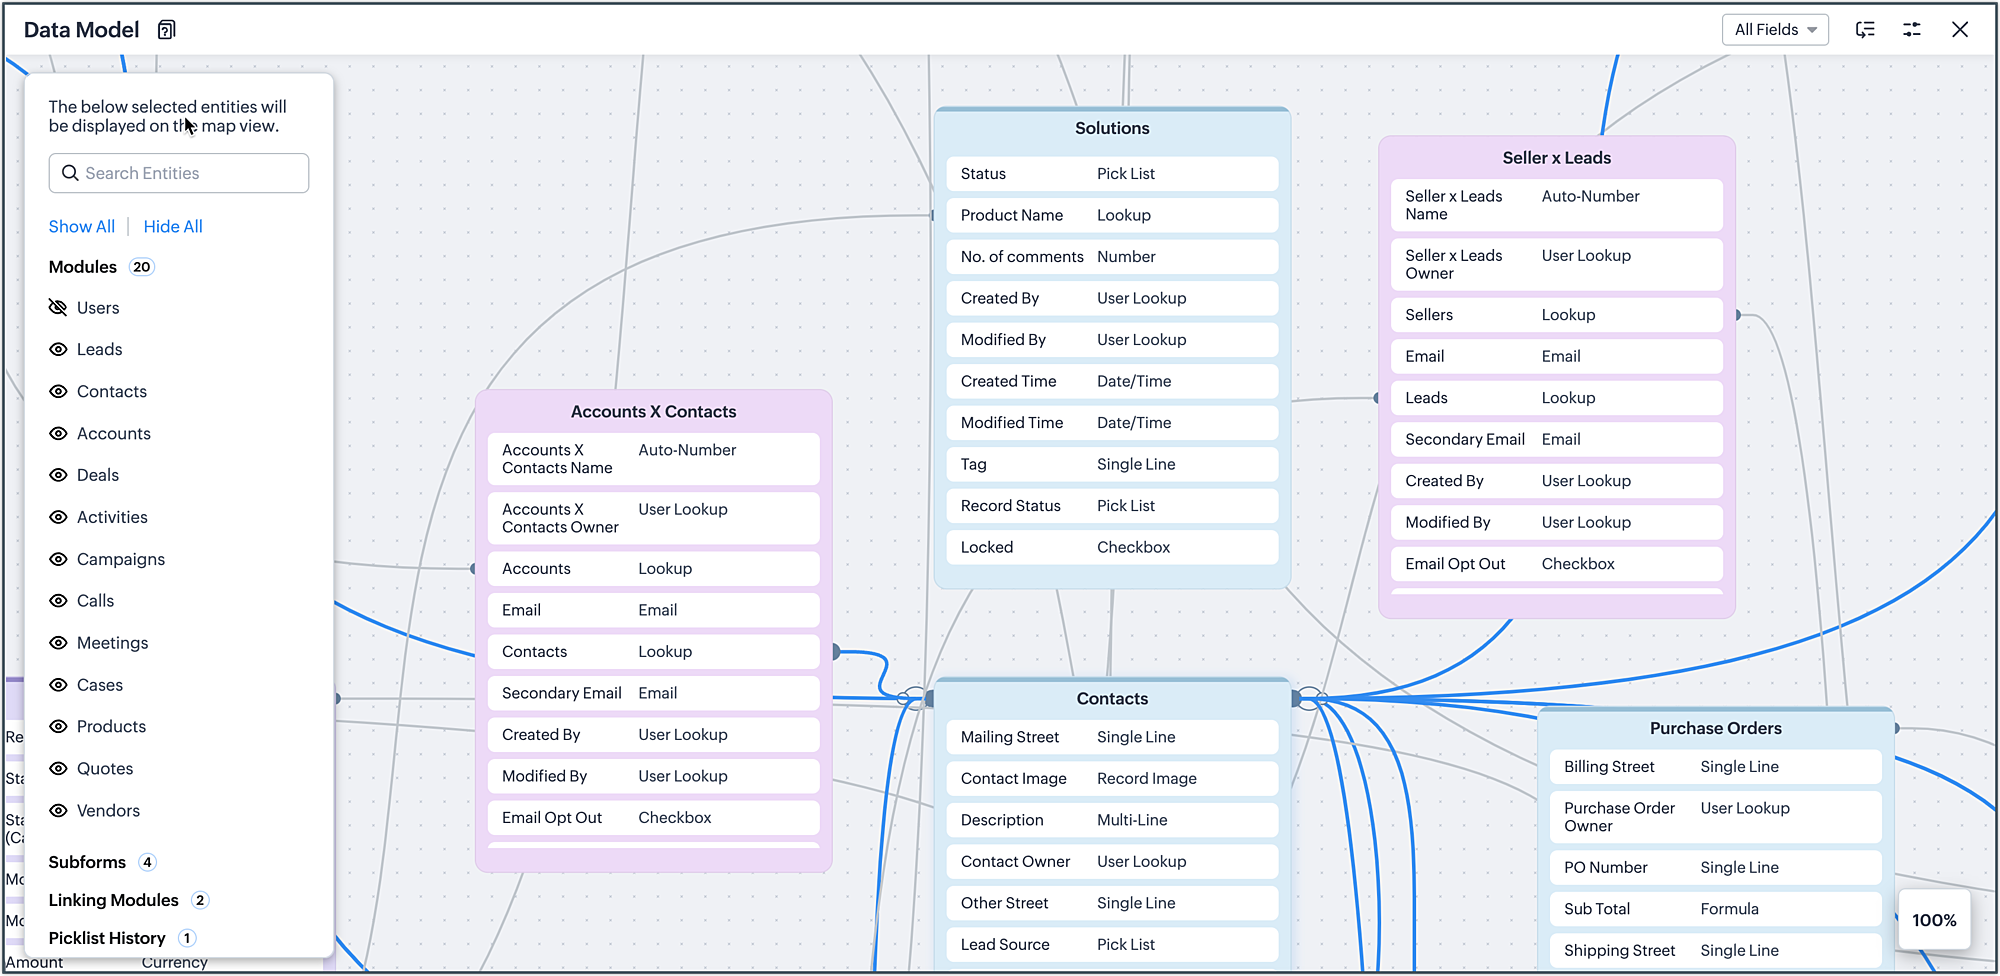
Task: Toggle visibility of the Contacts module
Action: 58,391
